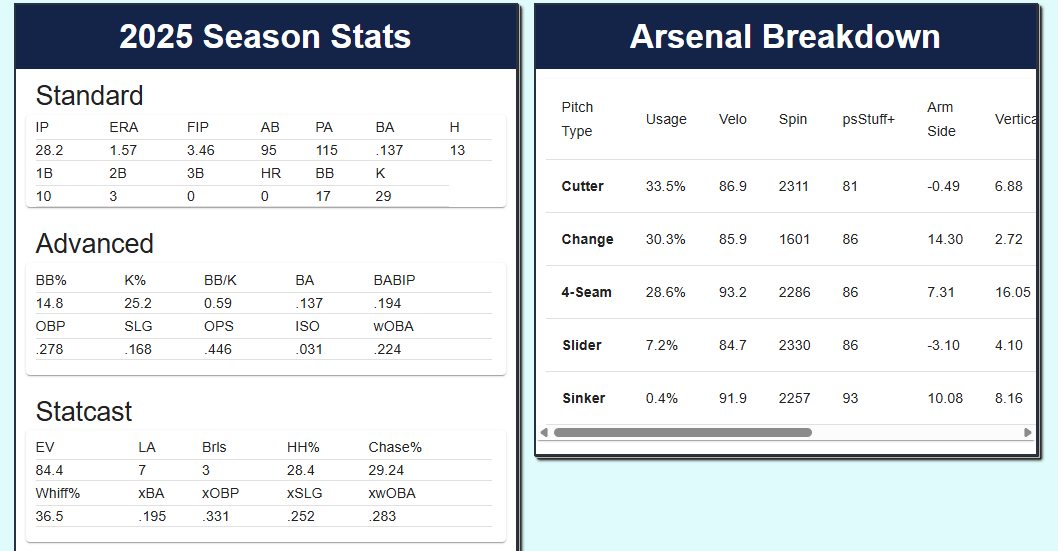The height and width of the screenshot is (551, 1058).
Task: Select the Slider pitch row label
Action: pyautogui.click(x=582, y=345)
